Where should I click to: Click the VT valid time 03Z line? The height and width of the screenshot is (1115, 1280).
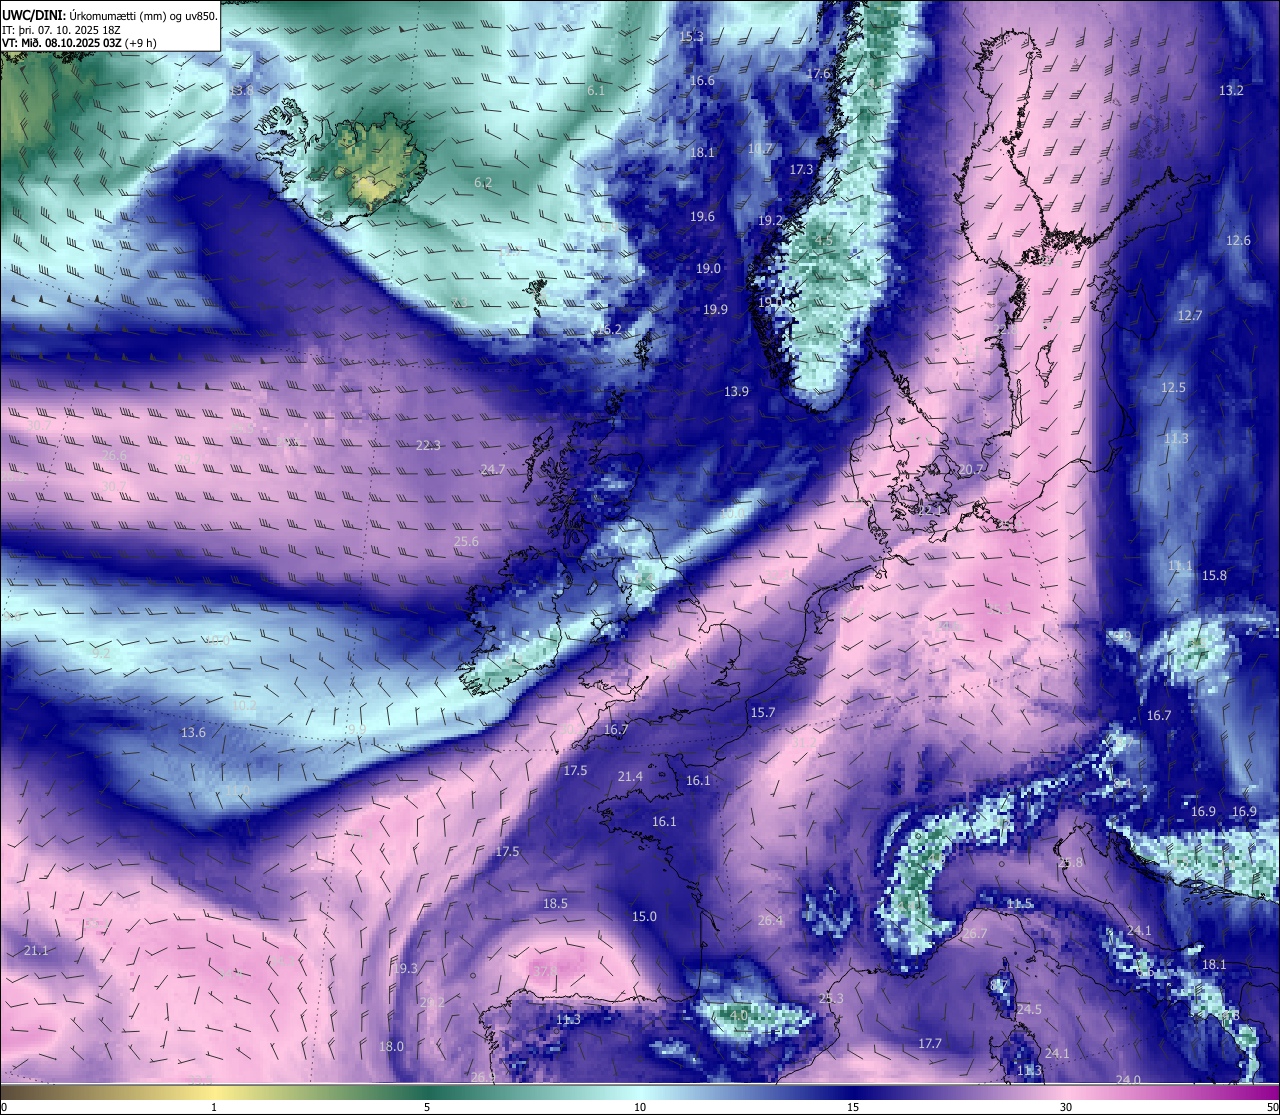(79, 43)
